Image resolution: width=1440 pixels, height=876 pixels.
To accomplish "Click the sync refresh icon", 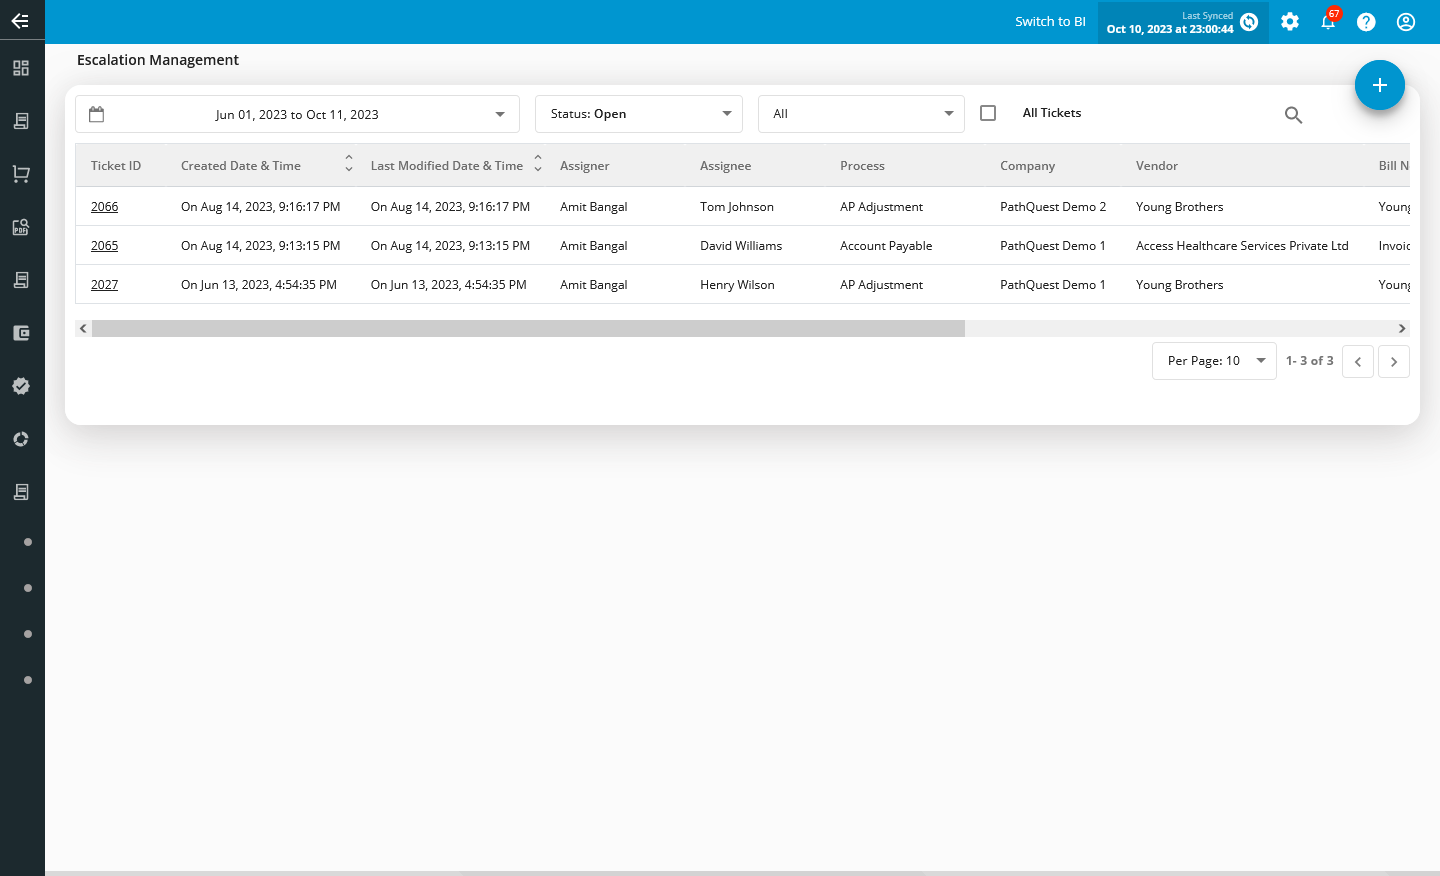I will (1249, 22).
